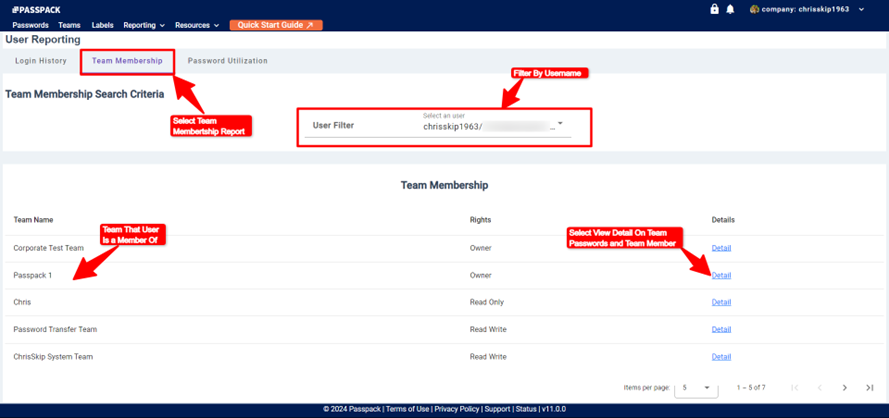
Task: Go to the first page
Action: [795, 387]
